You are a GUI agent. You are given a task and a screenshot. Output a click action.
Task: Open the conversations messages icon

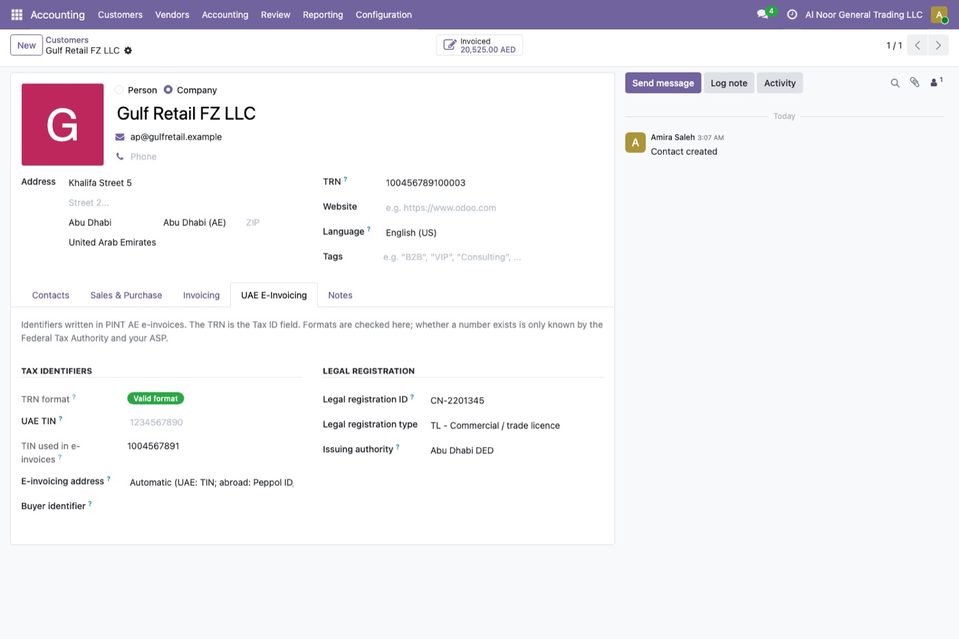(x=762, y=14)
